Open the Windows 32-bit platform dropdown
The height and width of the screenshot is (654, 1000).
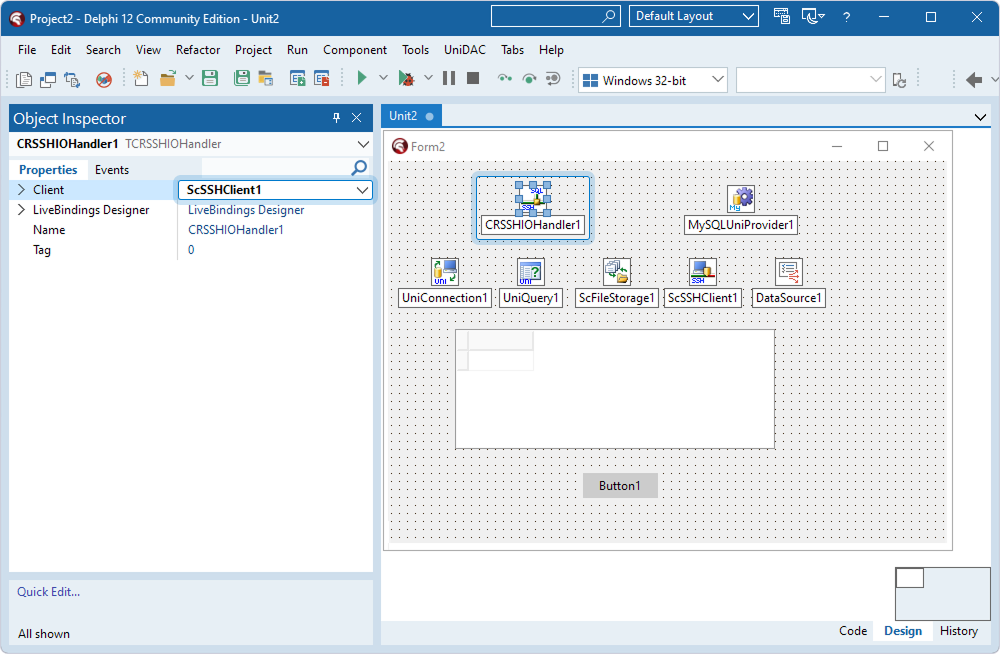[653, 80]
